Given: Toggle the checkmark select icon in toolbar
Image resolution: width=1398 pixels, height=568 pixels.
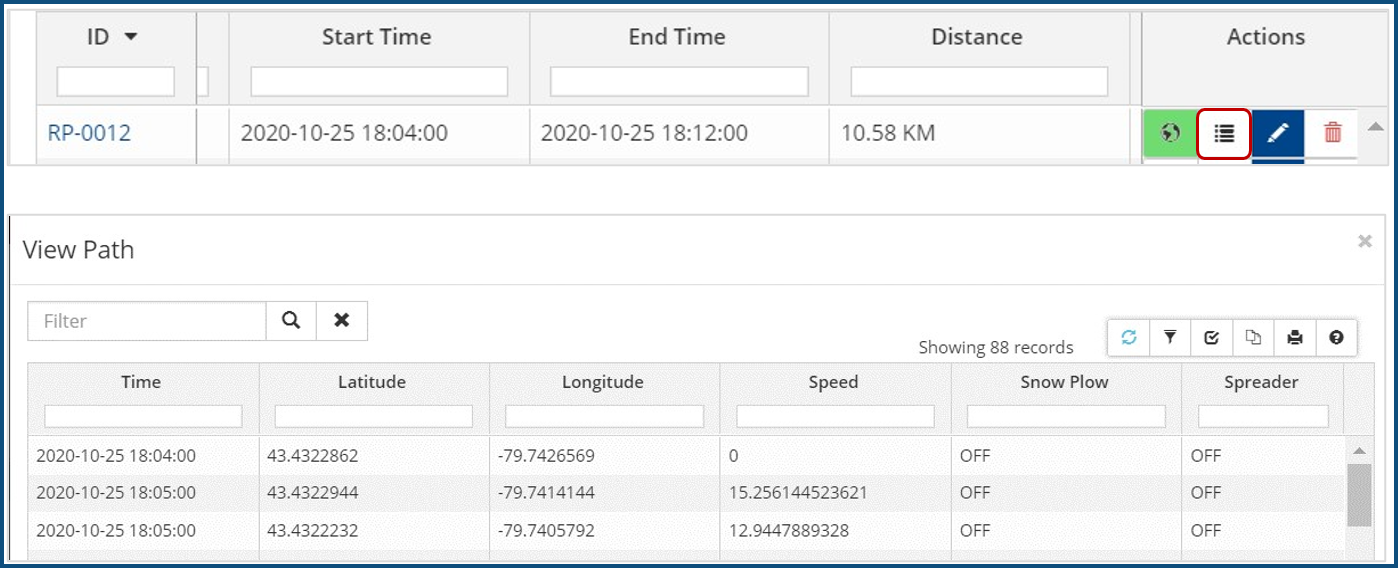Looking at the screenshot, I should (x=1212, y=338).
